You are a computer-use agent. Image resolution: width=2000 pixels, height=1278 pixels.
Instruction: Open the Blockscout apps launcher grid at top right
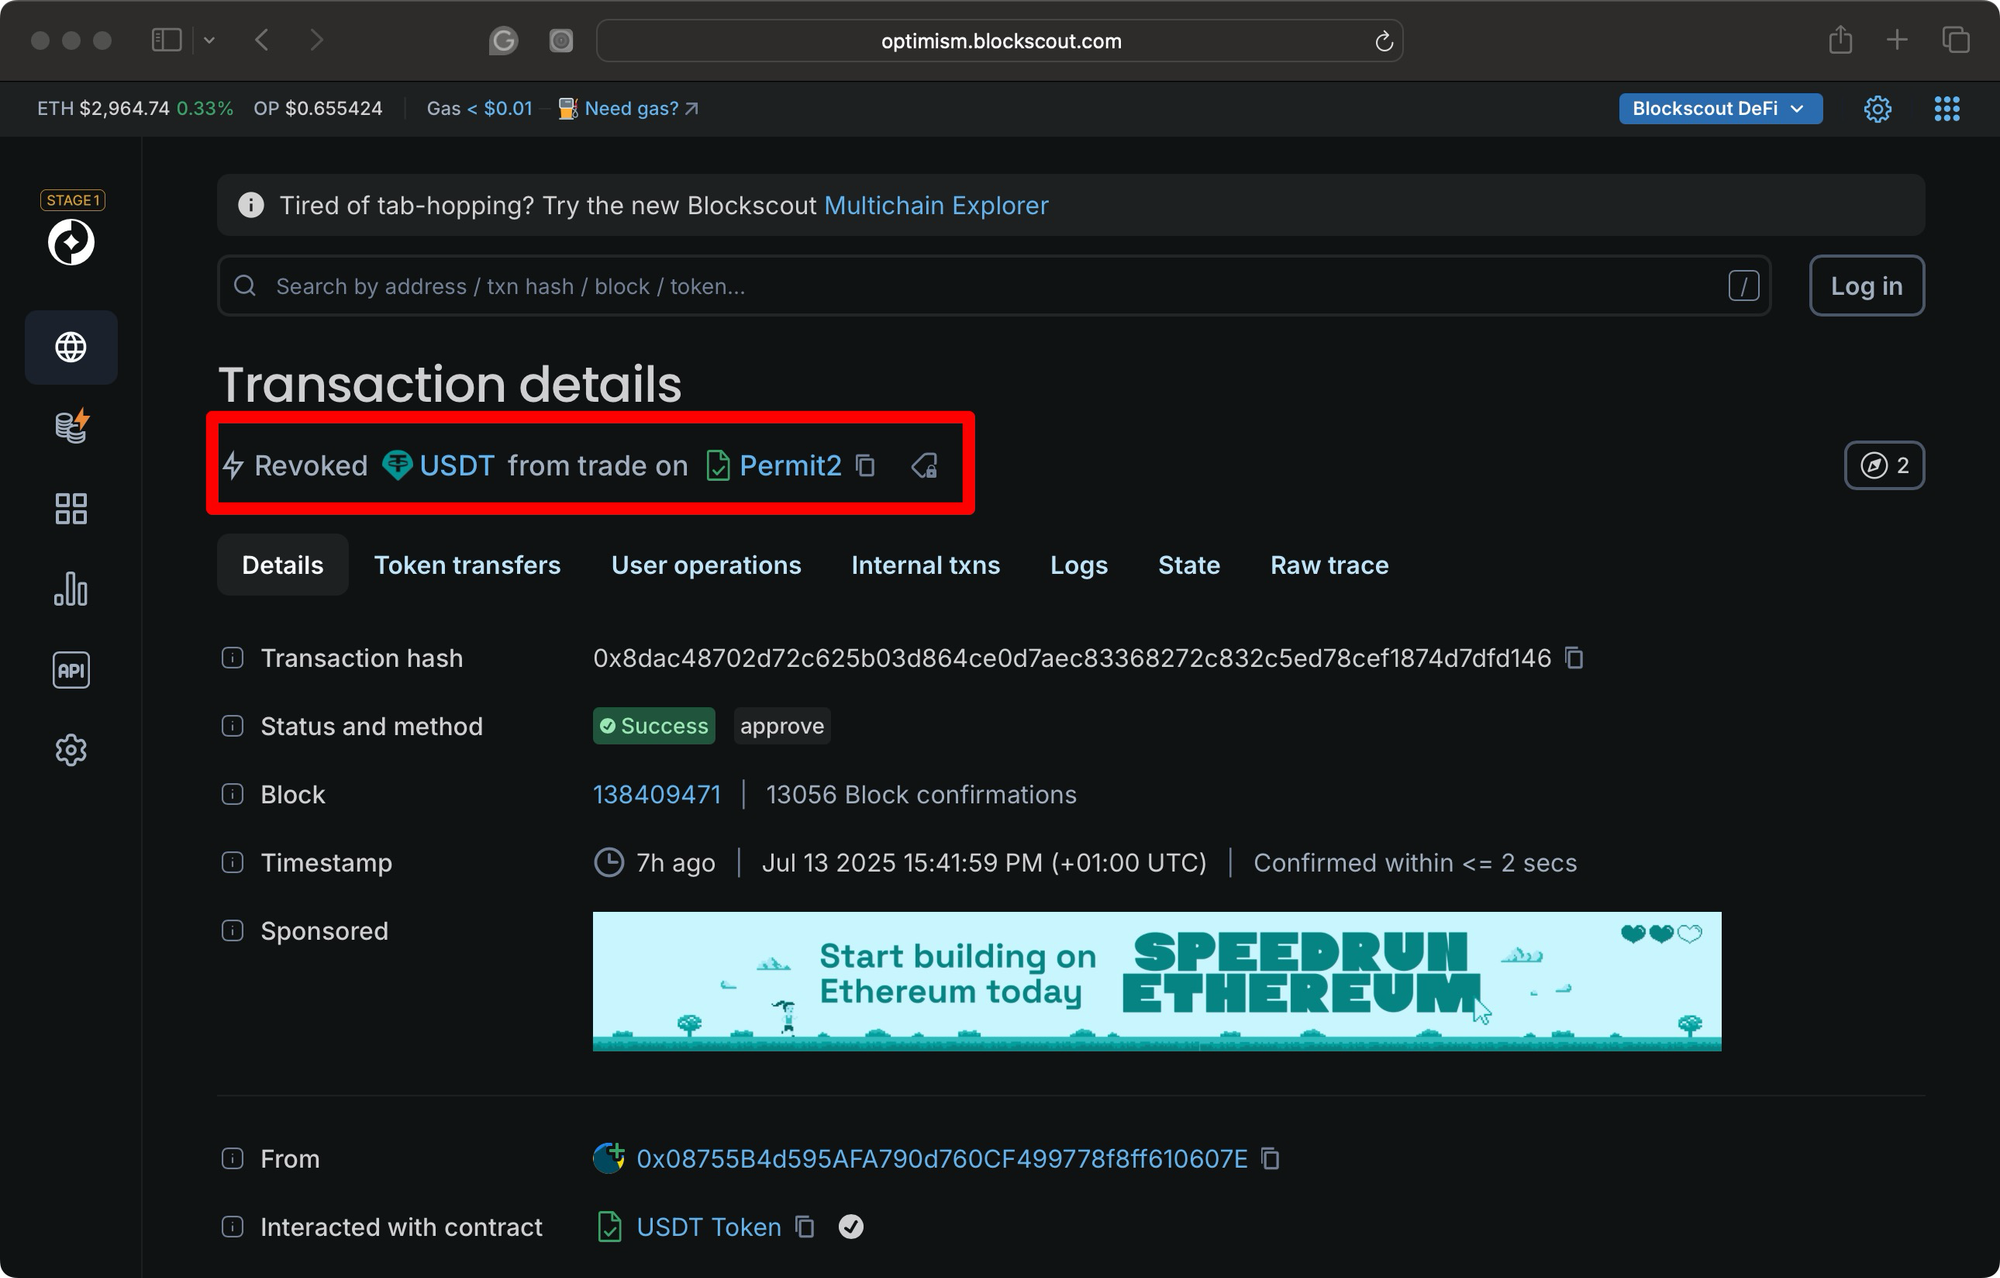click(1947, 108)
